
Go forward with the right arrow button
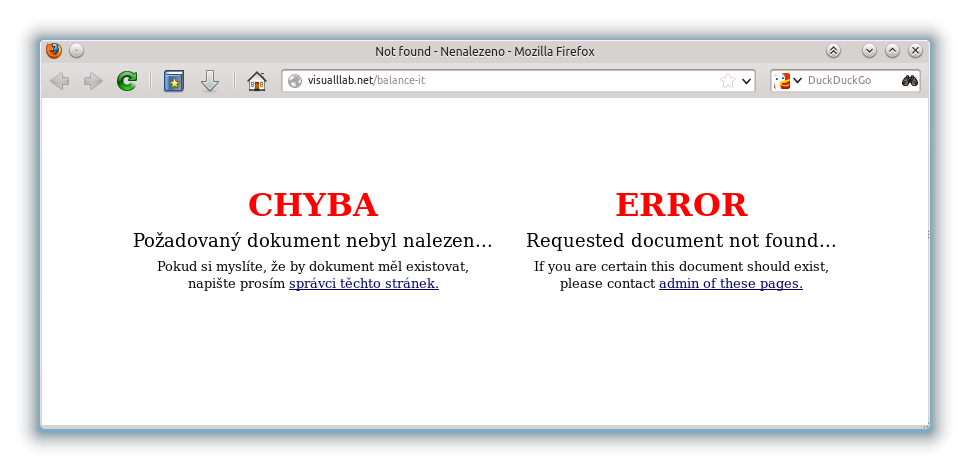point(93,81)
